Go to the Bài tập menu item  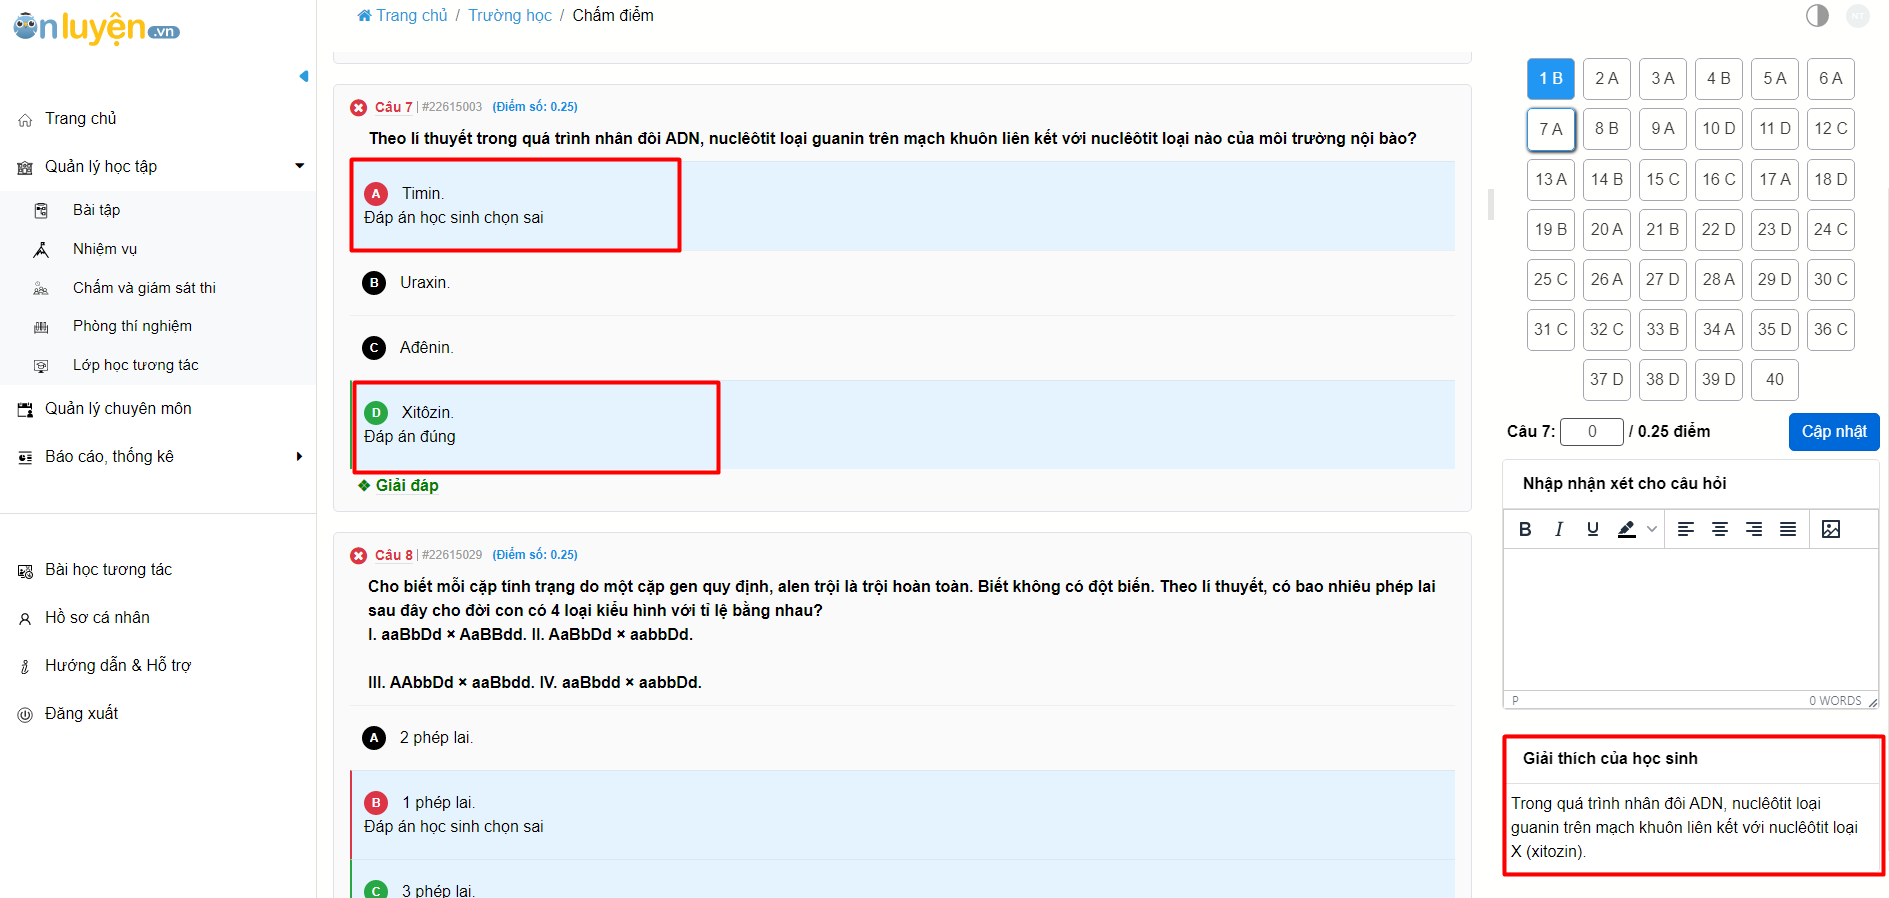[96, 210]
